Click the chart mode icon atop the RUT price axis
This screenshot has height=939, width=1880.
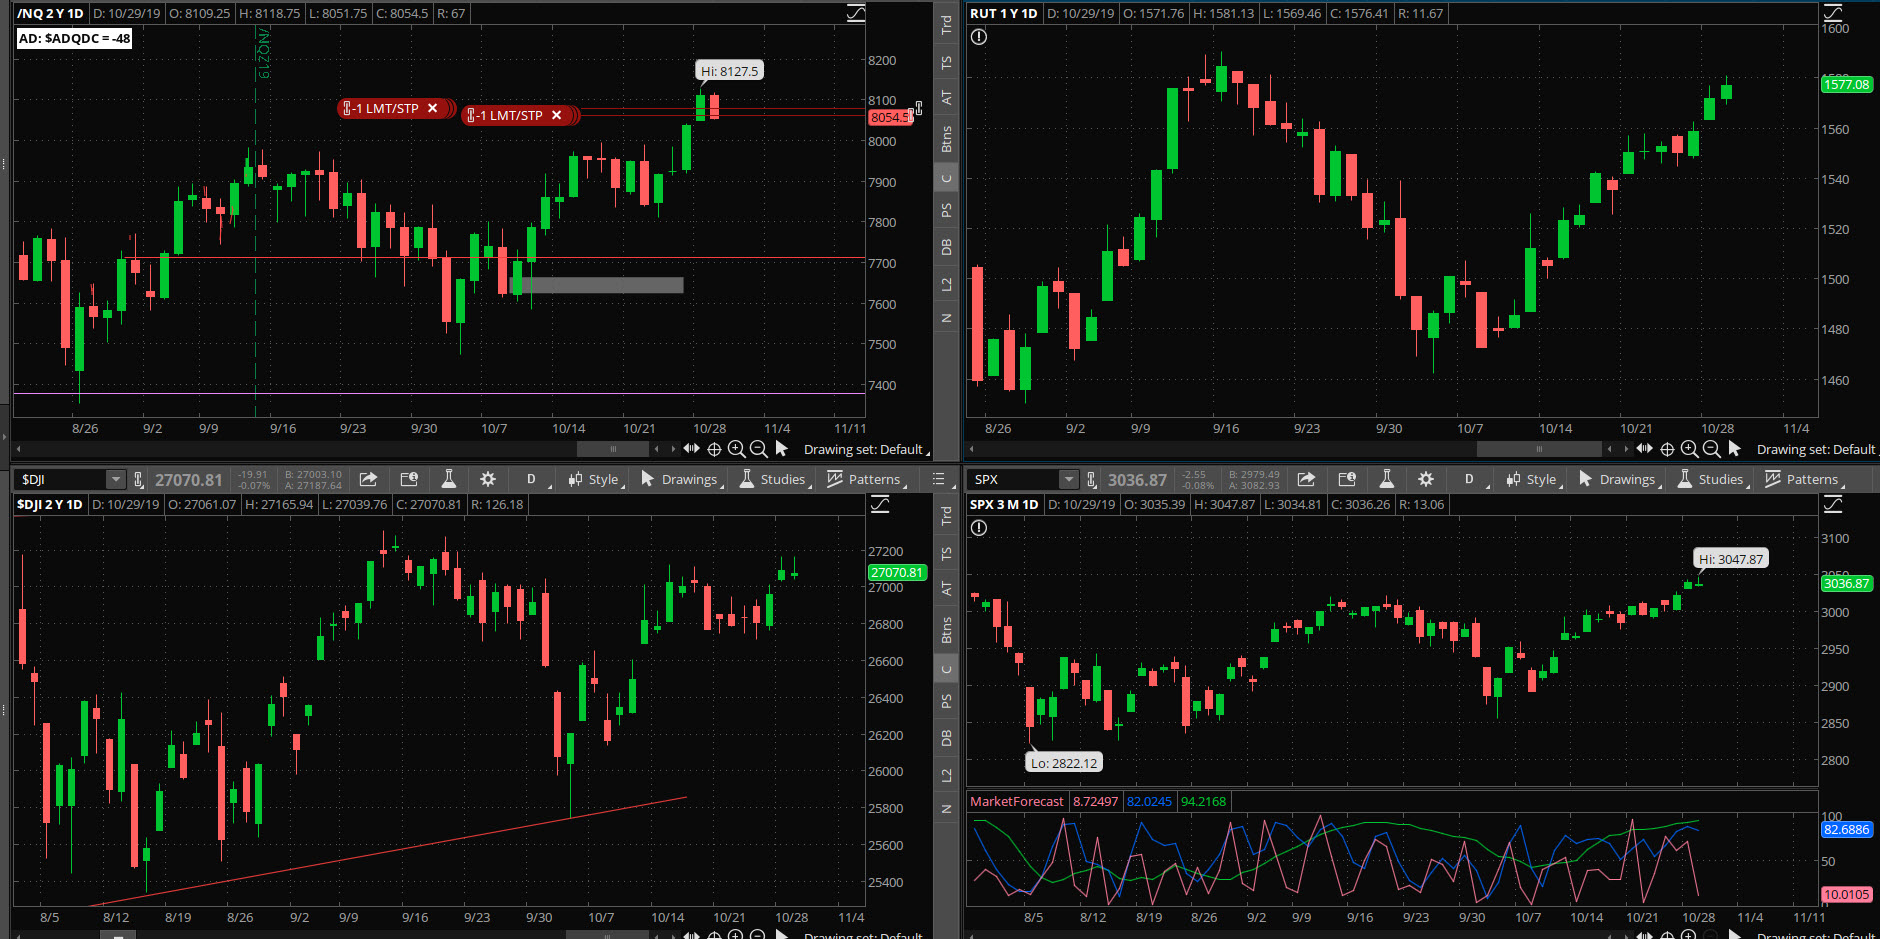[x=1833, y=13]
